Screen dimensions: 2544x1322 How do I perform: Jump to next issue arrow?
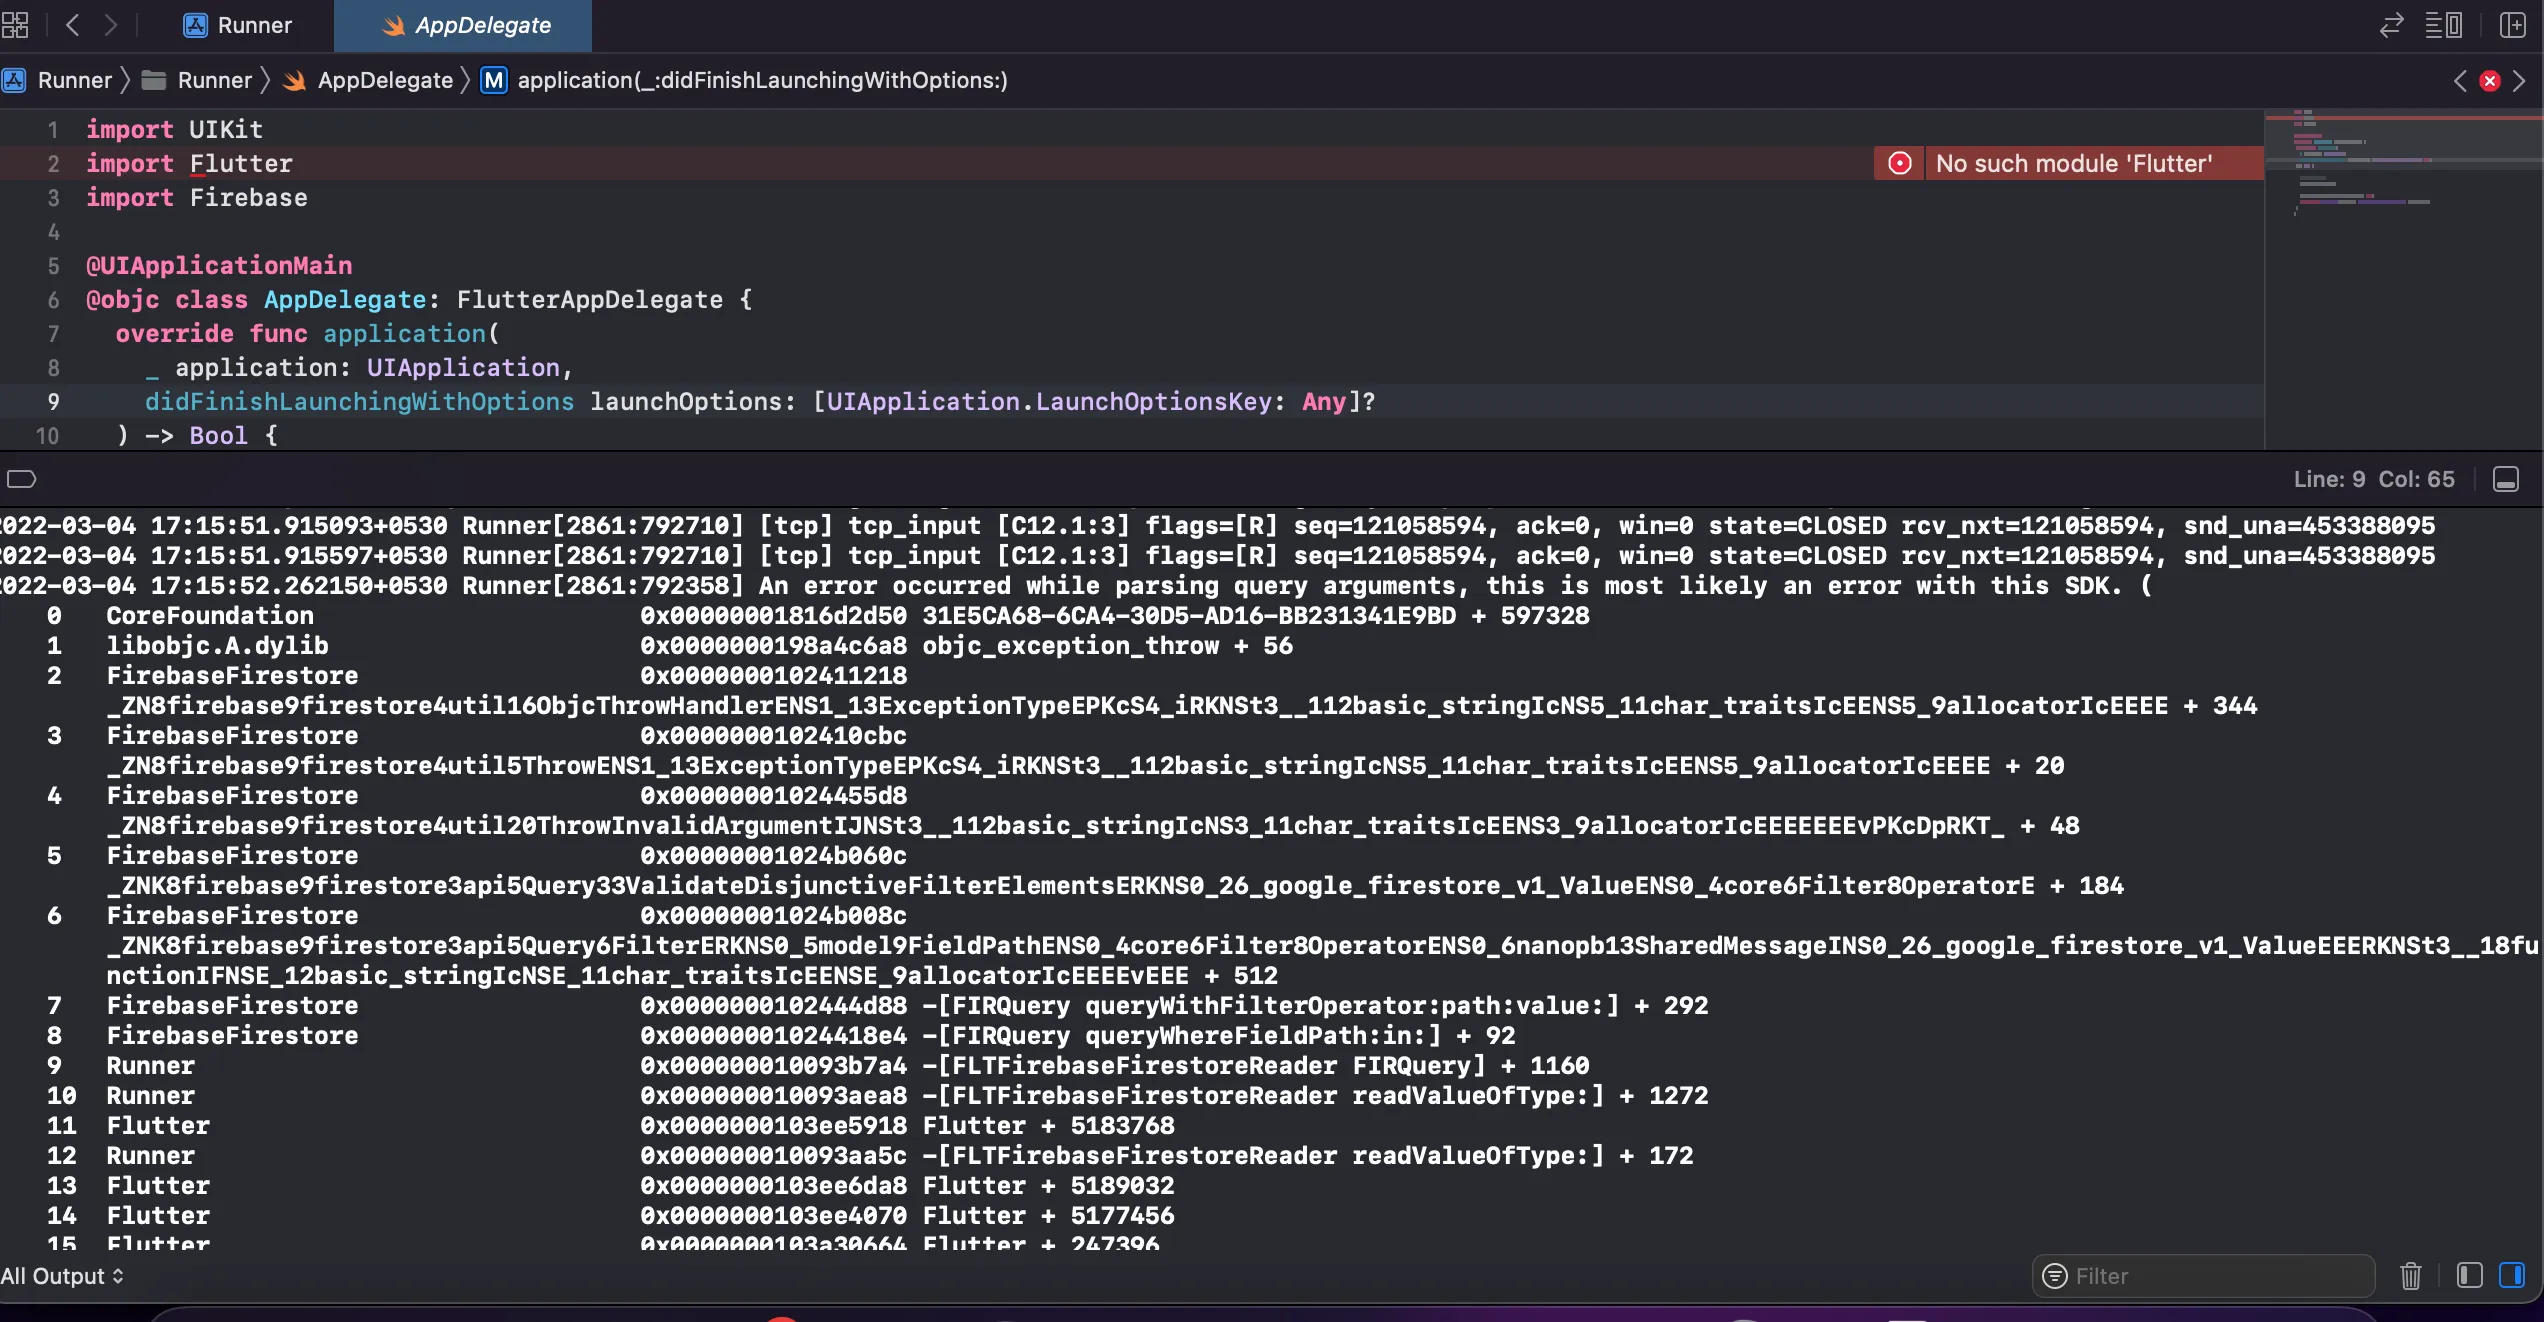[2520, 81]
